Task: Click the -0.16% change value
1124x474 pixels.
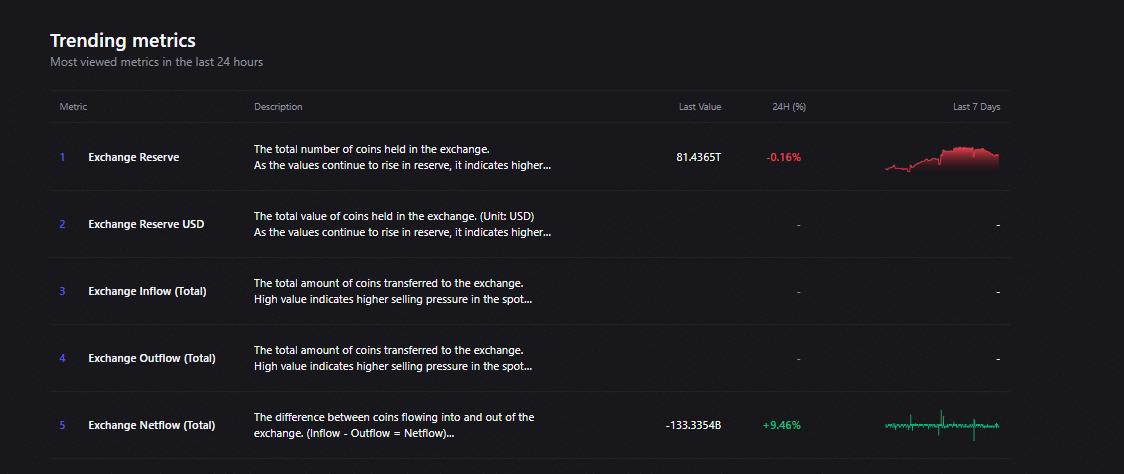Action: click(783, 157)
